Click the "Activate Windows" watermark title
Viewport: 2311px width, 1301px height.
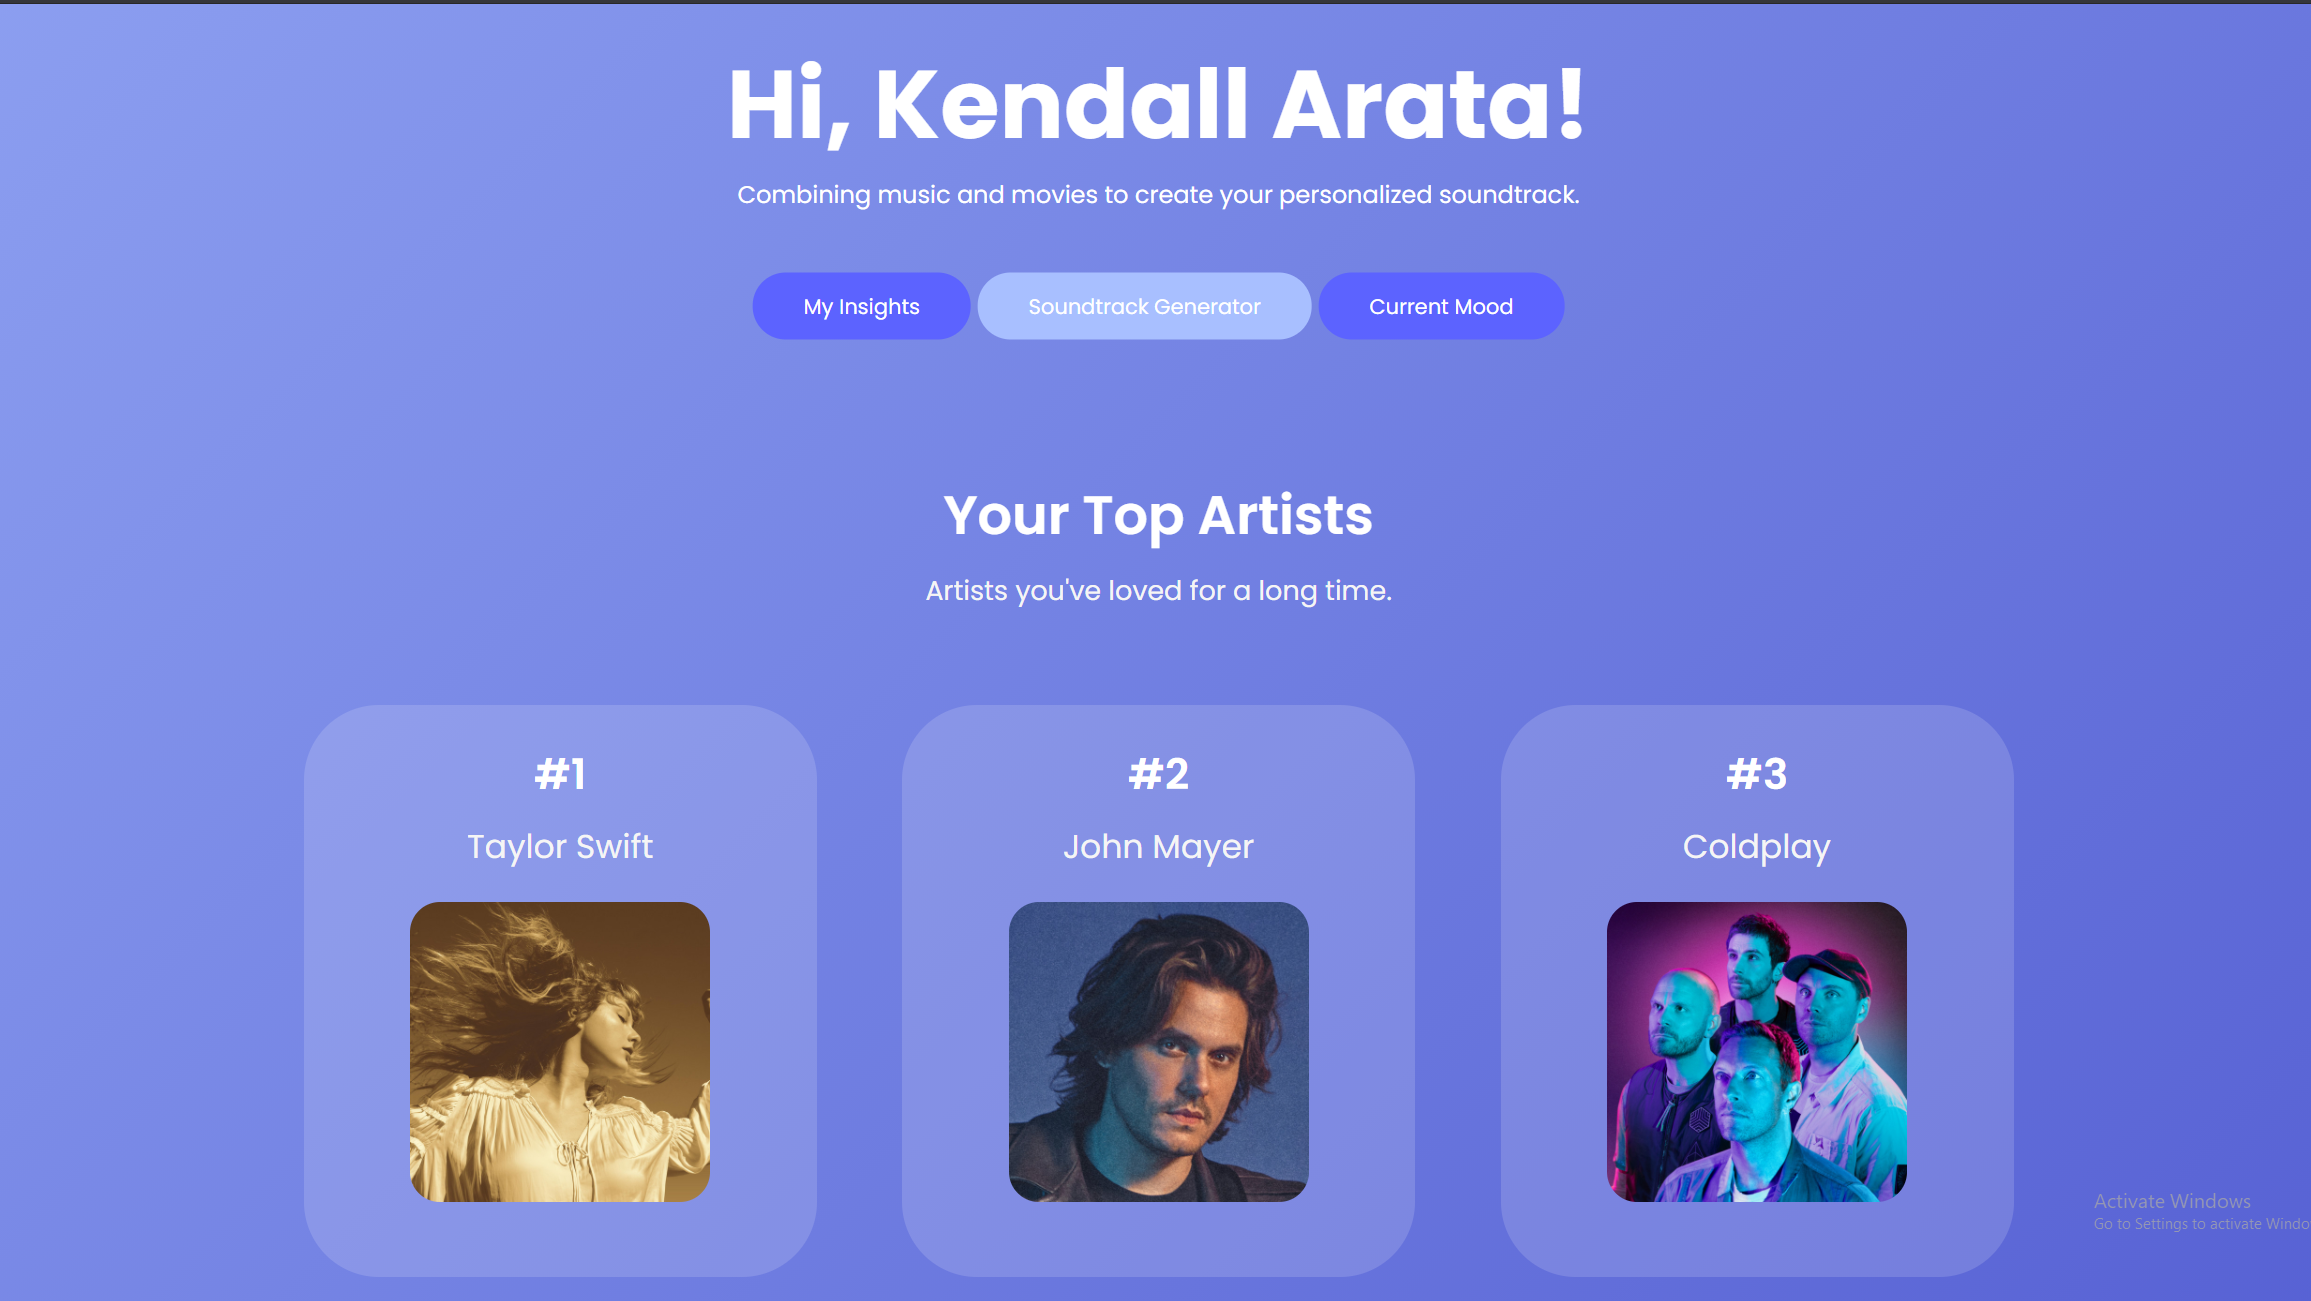click(2172, 1201)
